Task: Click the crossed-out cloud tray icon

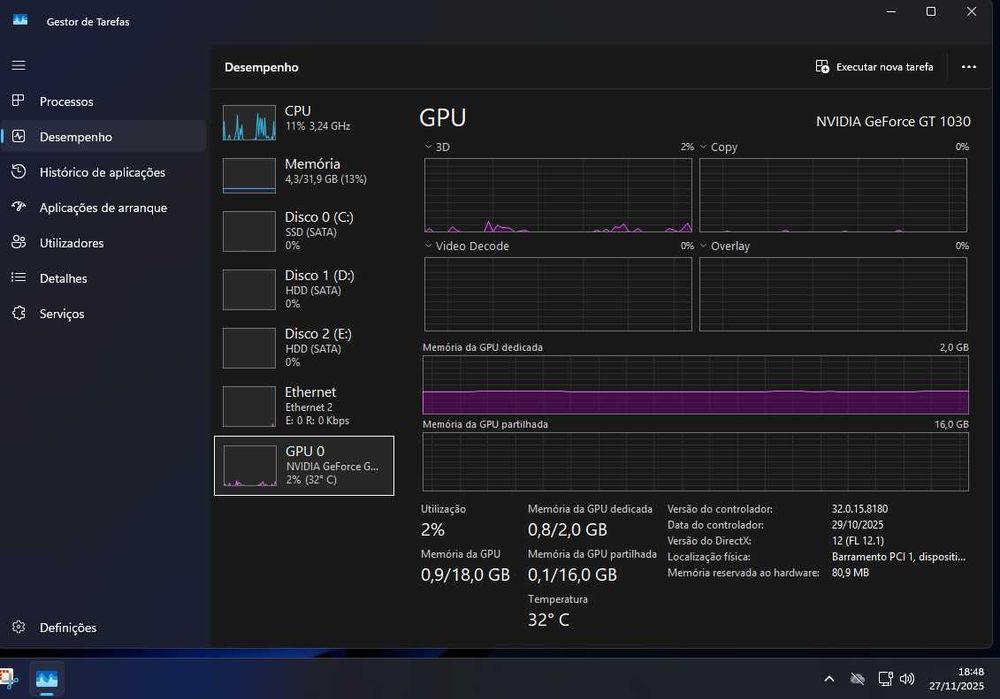Action: click(x=858, y=679)
